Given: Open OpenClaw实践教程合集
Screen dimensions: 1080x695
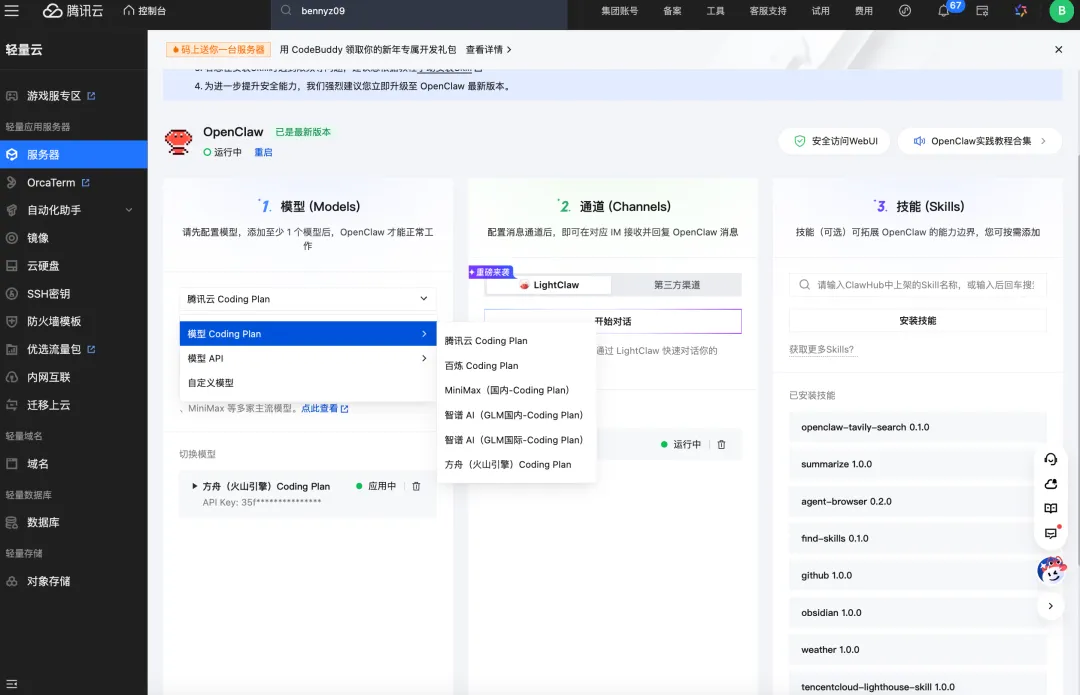Looking at the screenshot, I should click(979, 141).
